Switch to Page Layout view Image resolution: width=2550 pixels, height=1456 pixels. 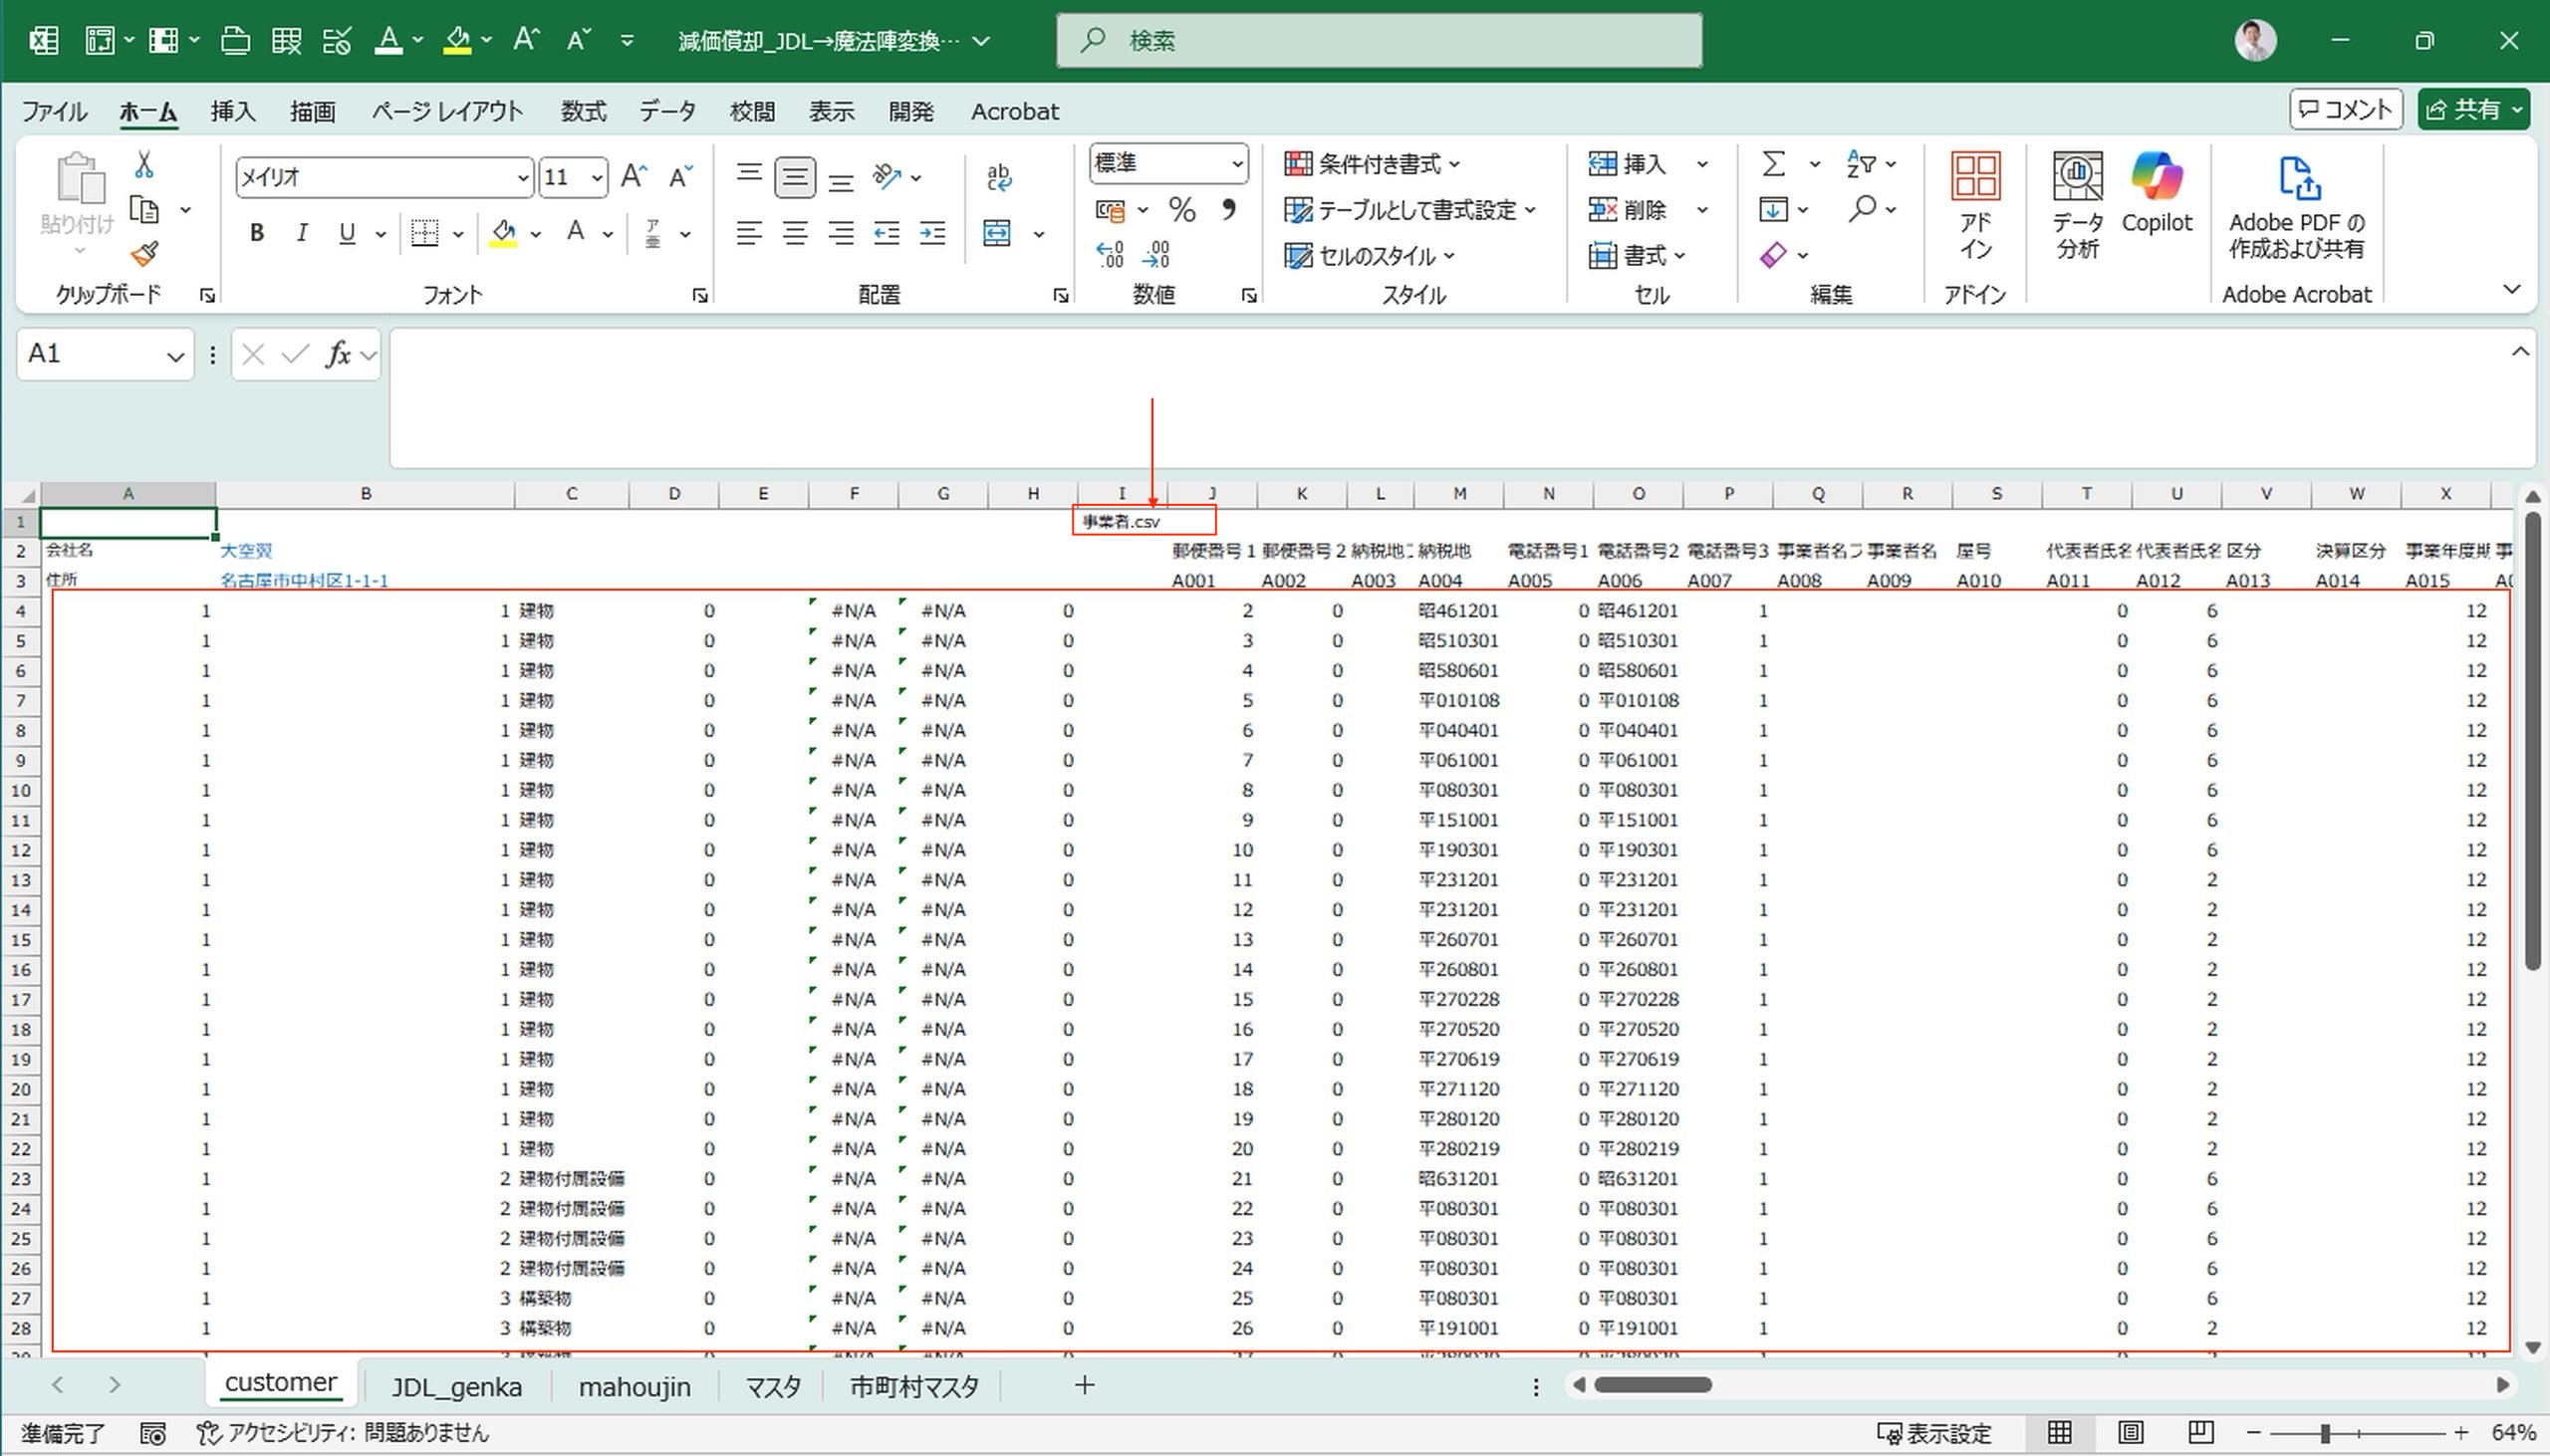[x=2130, y=1433]
